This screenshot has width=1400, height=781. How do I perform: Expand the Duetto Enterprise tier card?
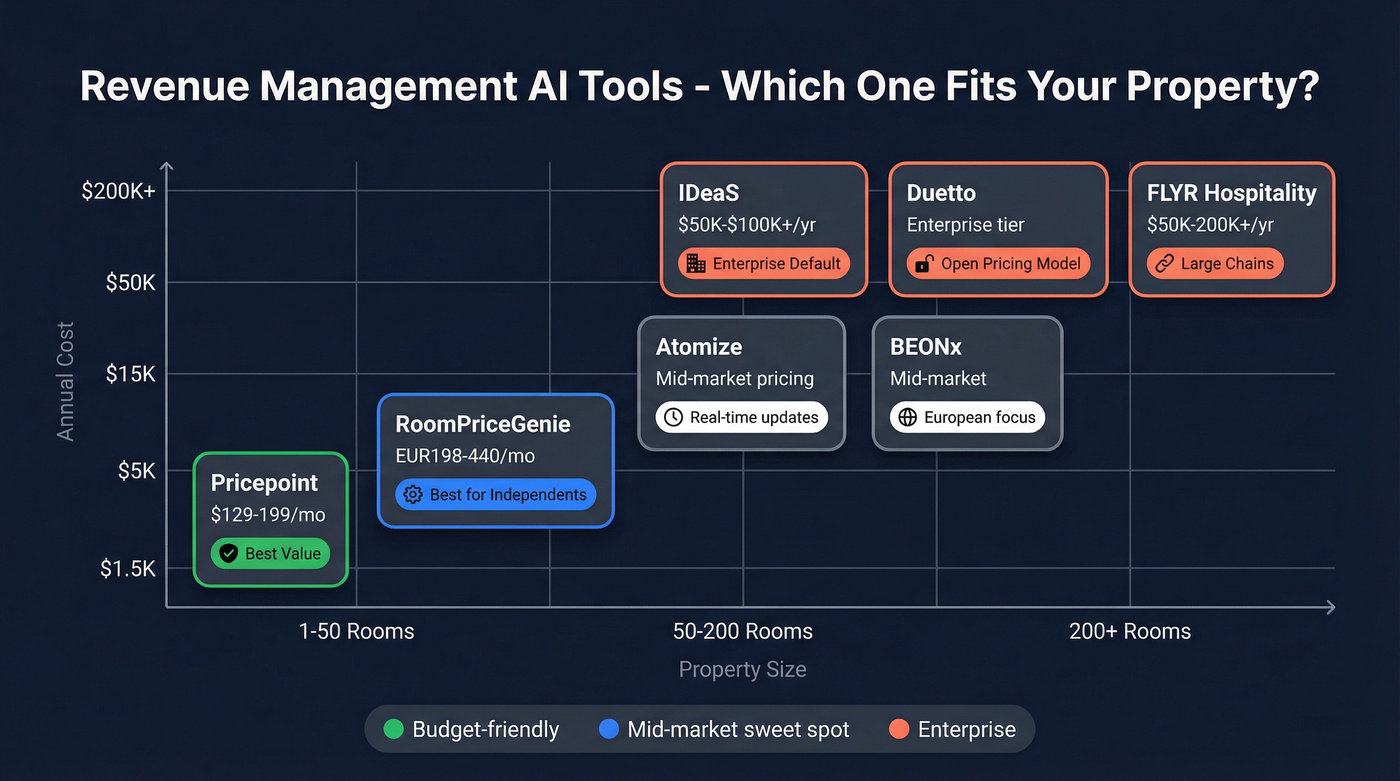997,228
